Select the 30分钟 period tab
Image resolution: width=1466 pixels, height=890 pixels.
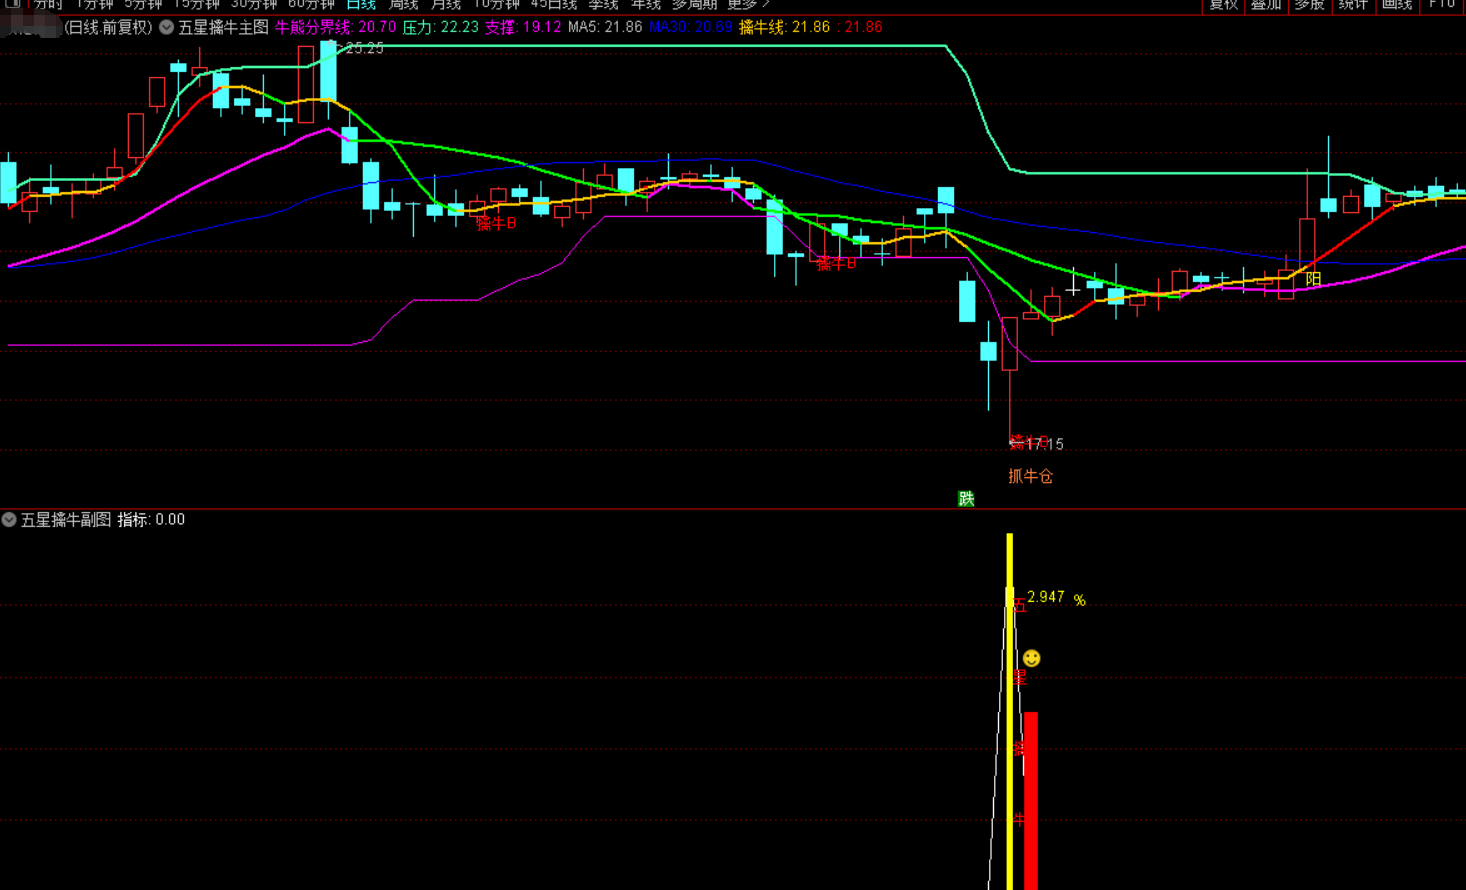click(254, 5)
